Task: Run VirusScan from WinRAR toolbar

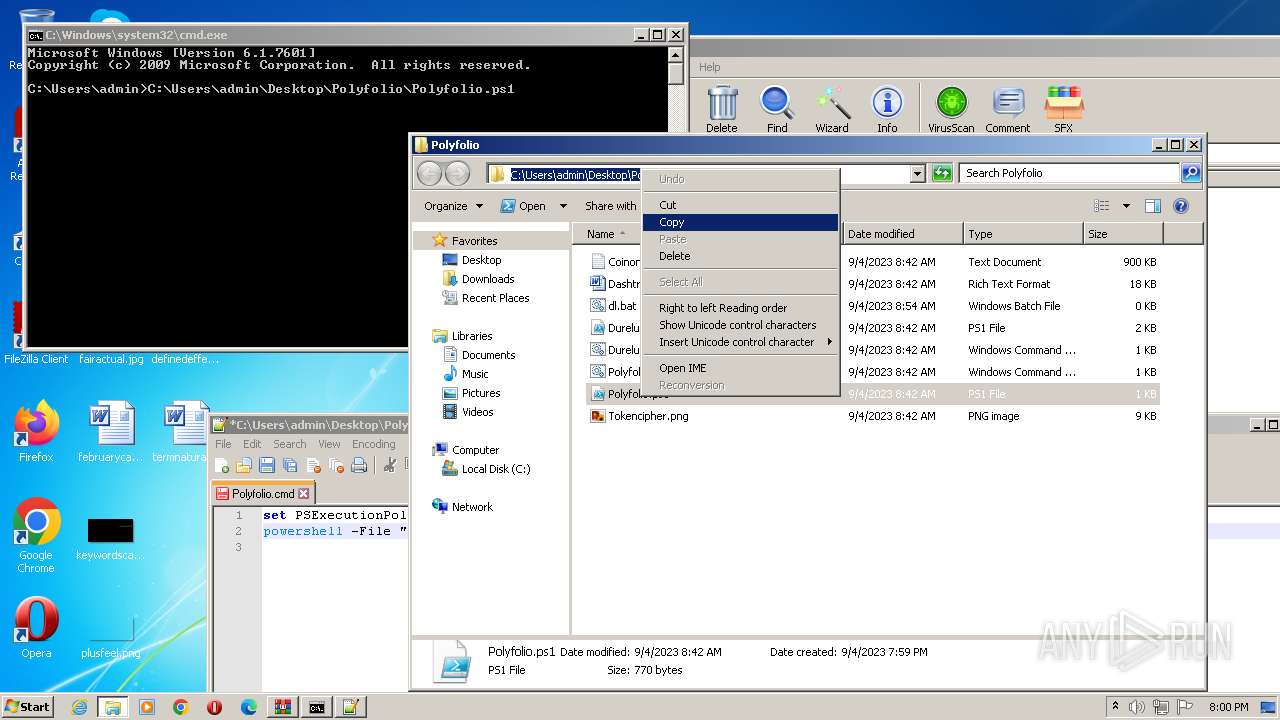Action: (951, 109)
